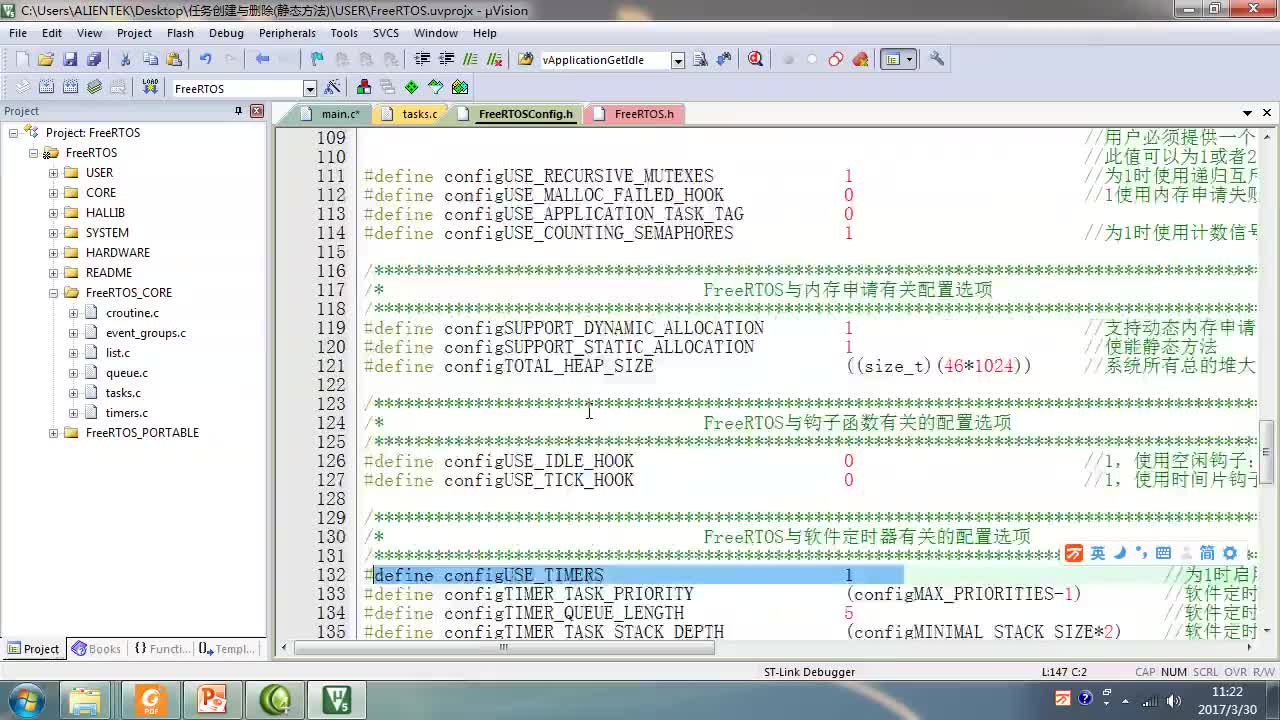This screenshot has height=720, width=1280.
Task: Open the Debug menu
Action: click(x=226, y=33)
